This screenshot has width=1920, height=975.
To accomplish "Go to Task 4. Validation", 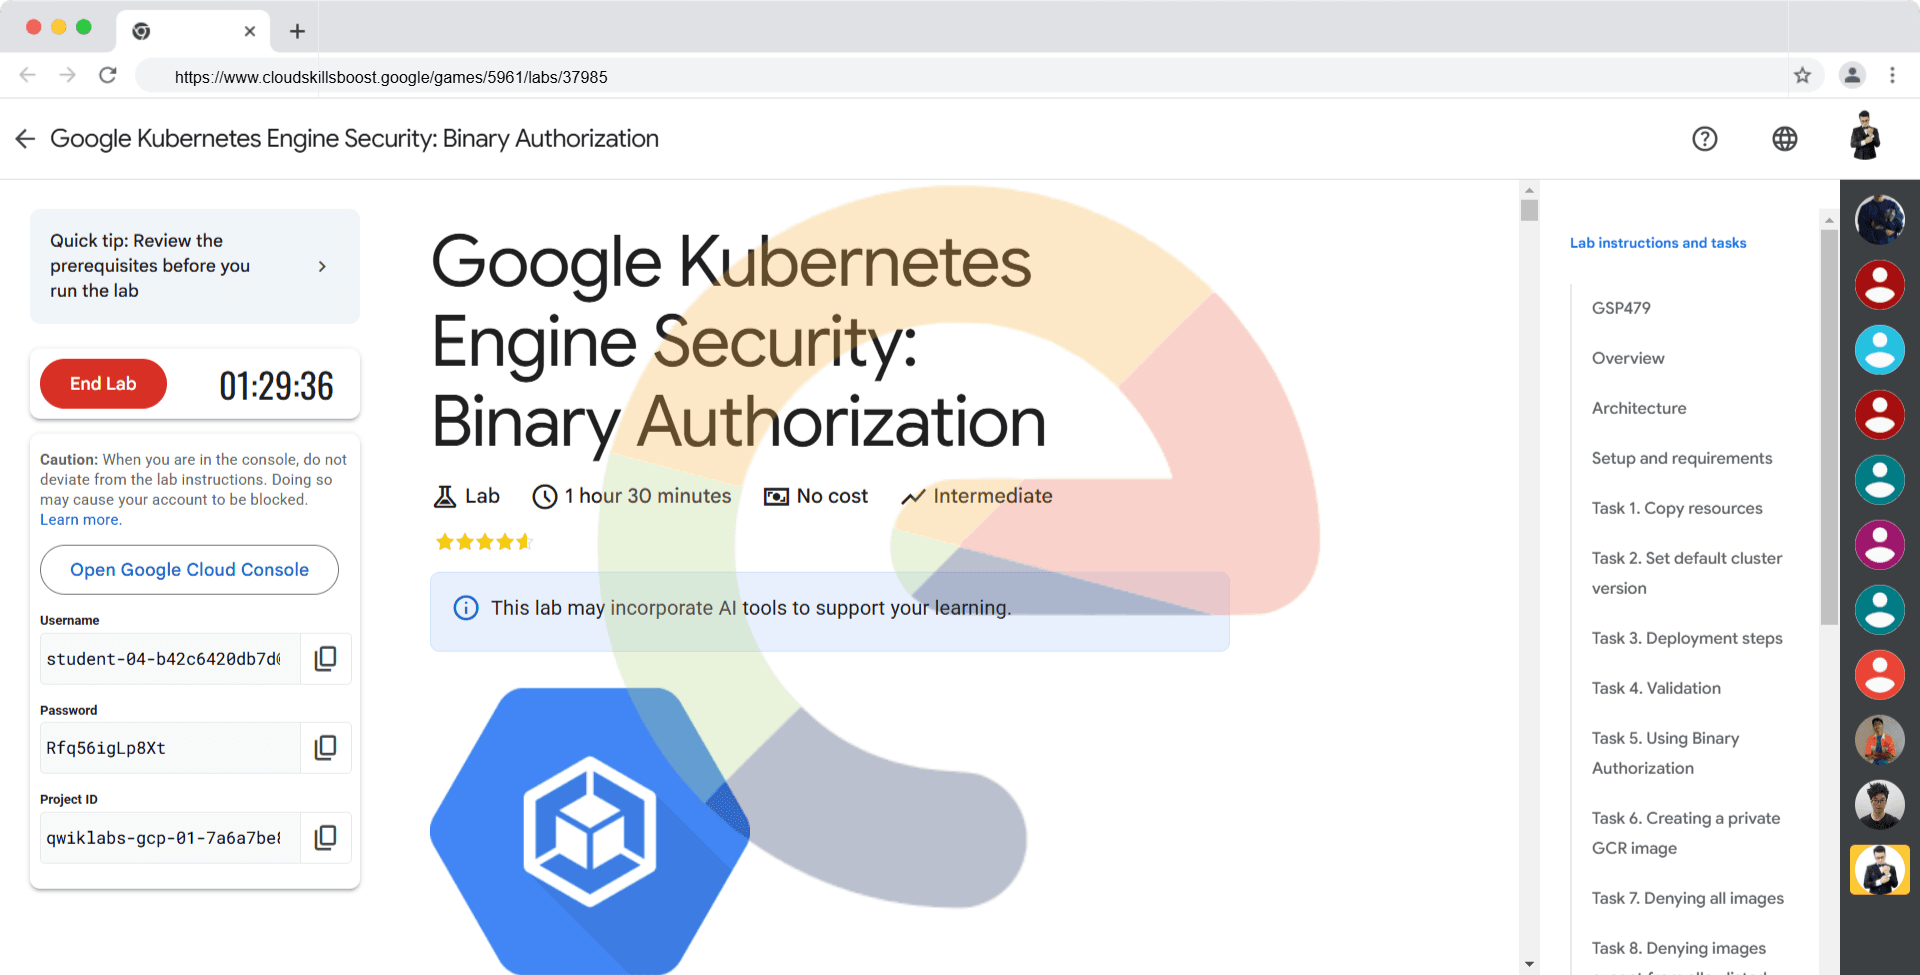I will (x=1655, y=688).
